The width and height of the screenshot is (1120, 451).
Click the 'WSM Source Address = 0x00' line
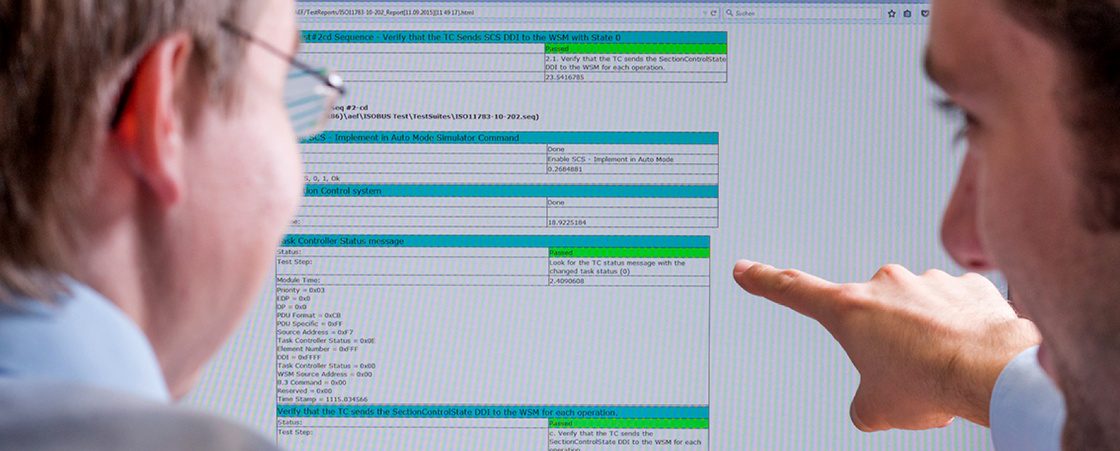[324, 374]
